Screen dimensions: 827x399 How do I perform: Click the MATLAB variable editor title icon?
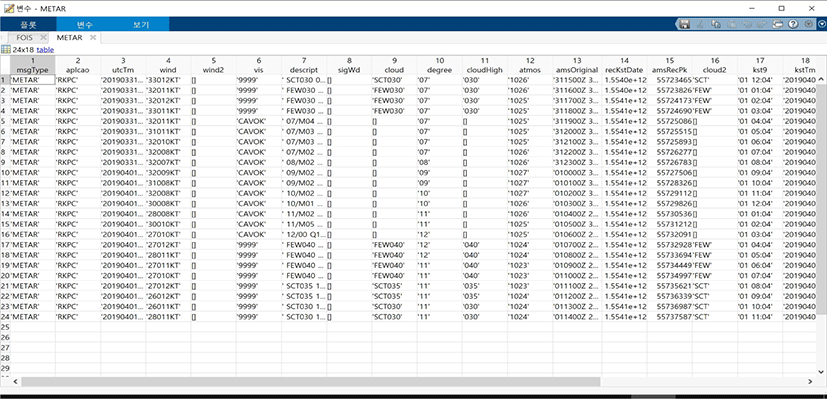[x=9, y=8]
